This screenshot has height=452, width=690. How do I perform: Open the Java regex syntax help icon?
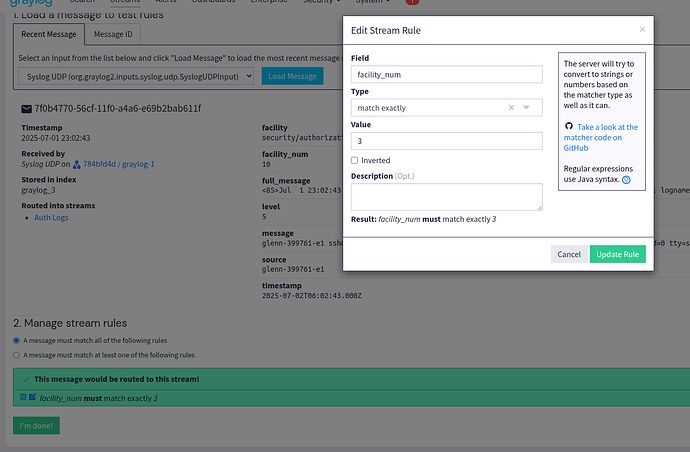(626, 180)
